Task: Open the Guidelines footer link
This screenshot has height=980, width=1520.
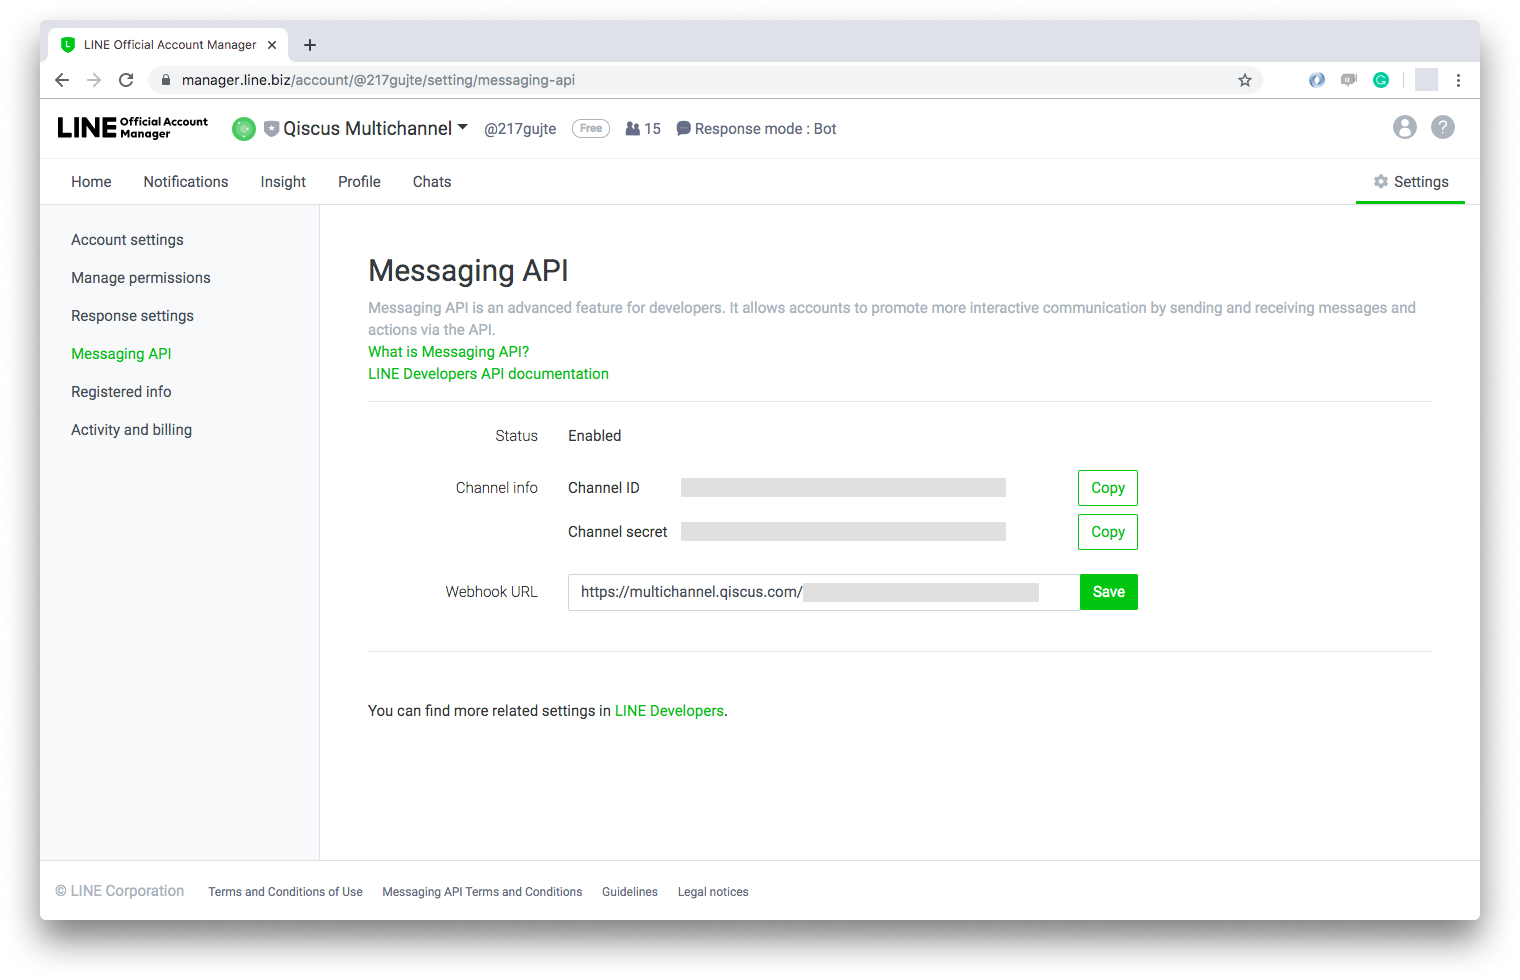Action: 630,892
